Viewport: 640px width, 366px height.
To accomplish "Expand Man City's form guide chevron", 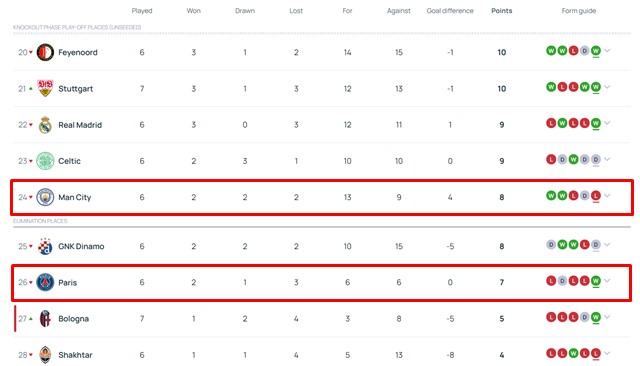I will pyautogui.click(x=607, y=195).
